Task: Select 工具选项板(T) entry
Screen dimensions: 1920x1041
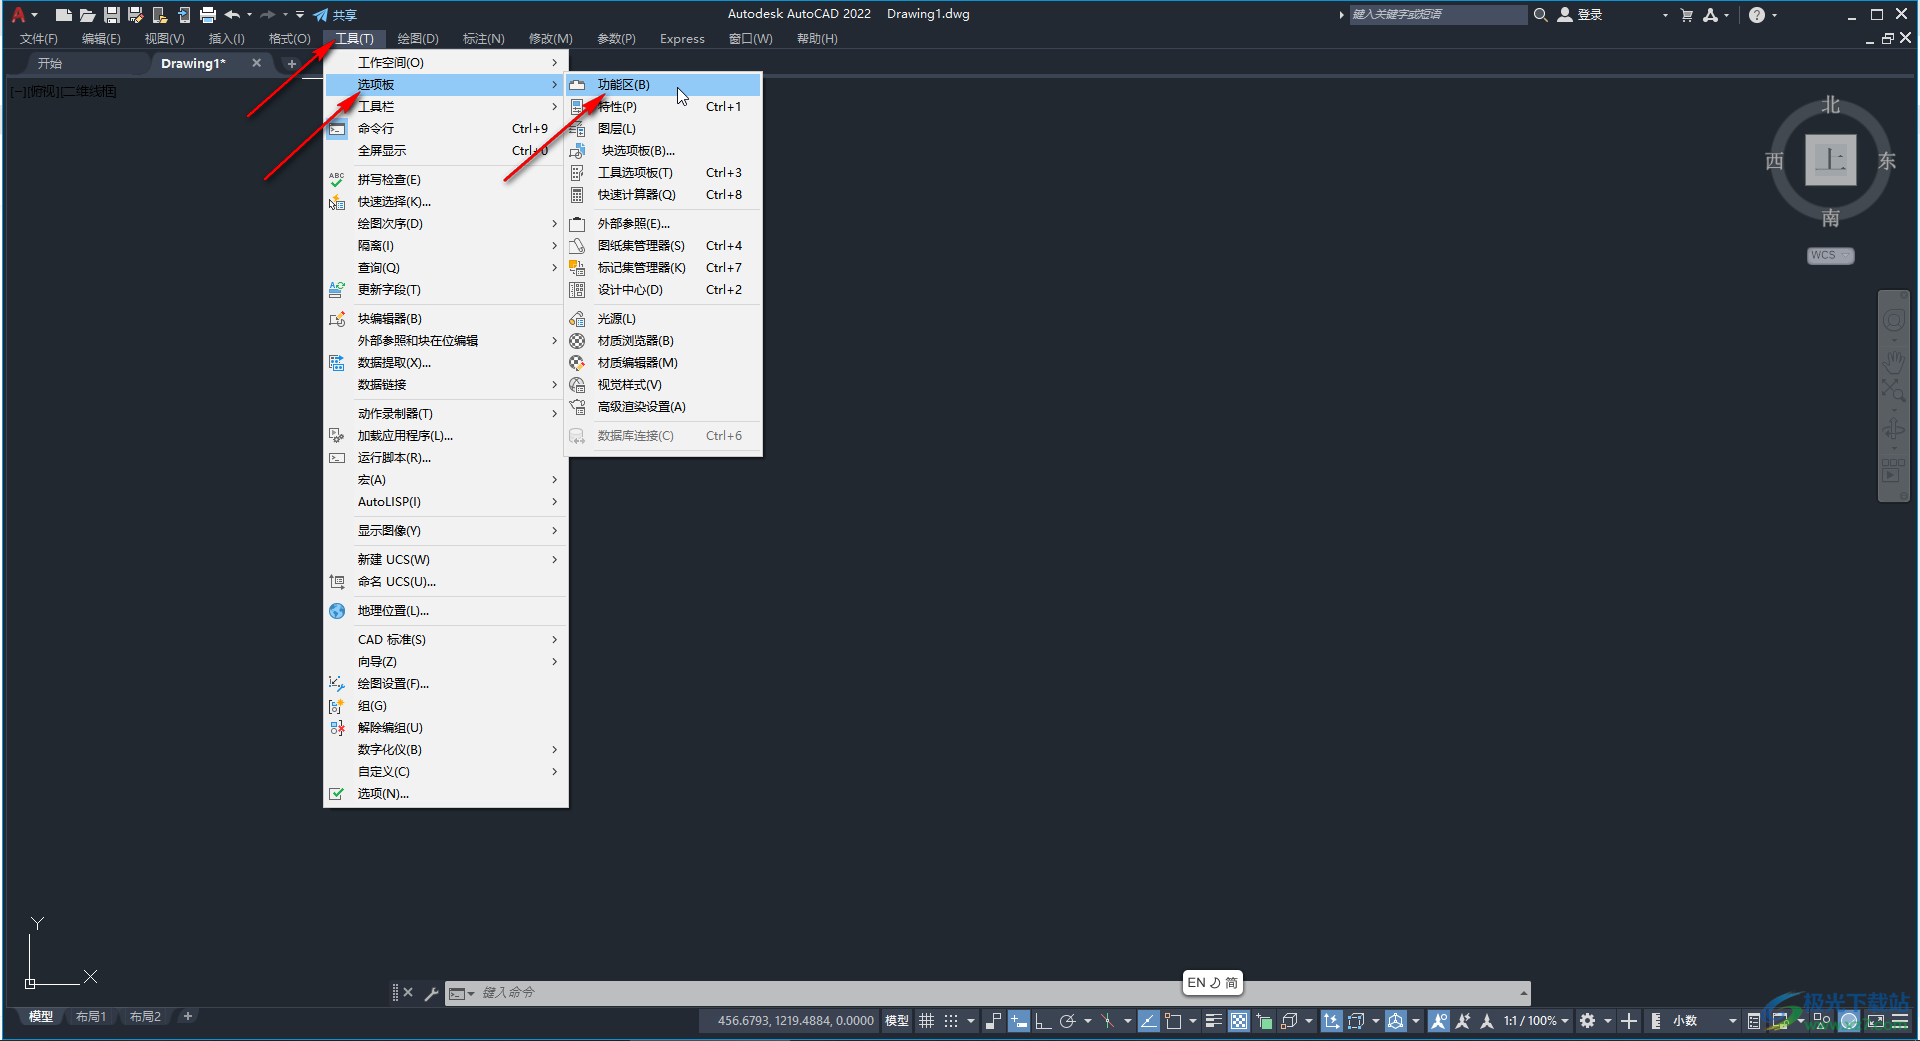Action: tap(664, 173)
